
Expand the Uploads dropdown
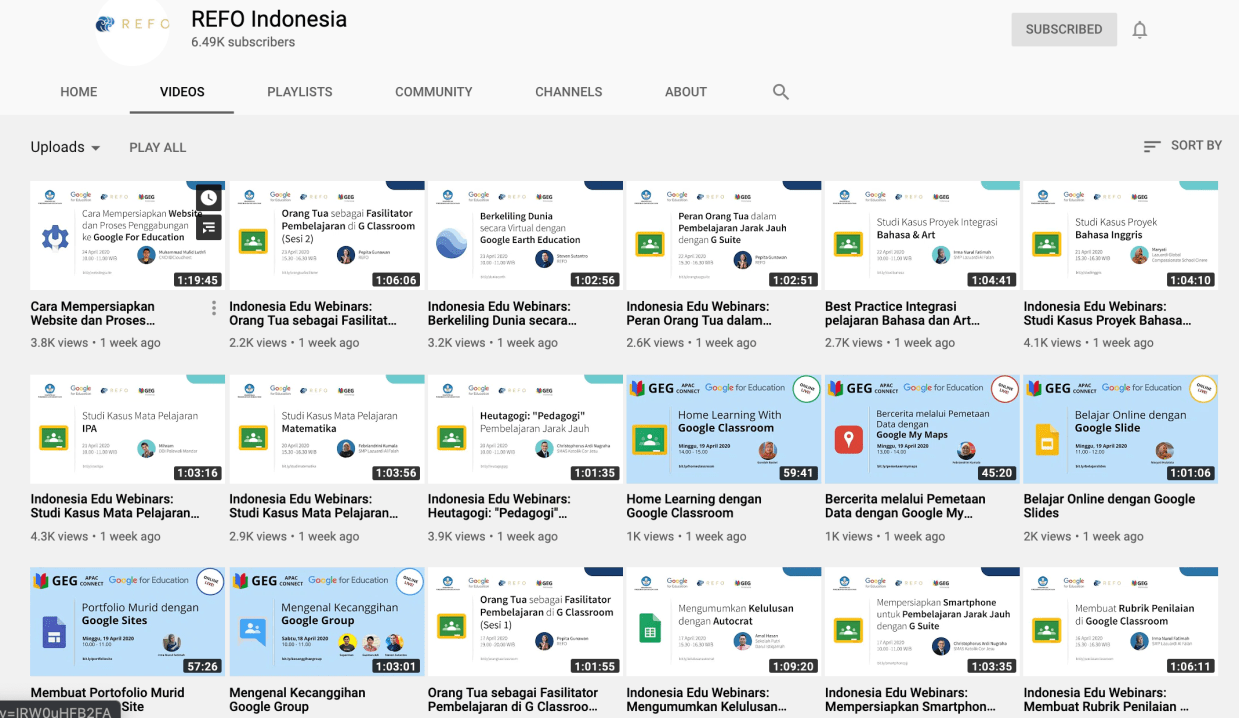[x=66, y=147]
